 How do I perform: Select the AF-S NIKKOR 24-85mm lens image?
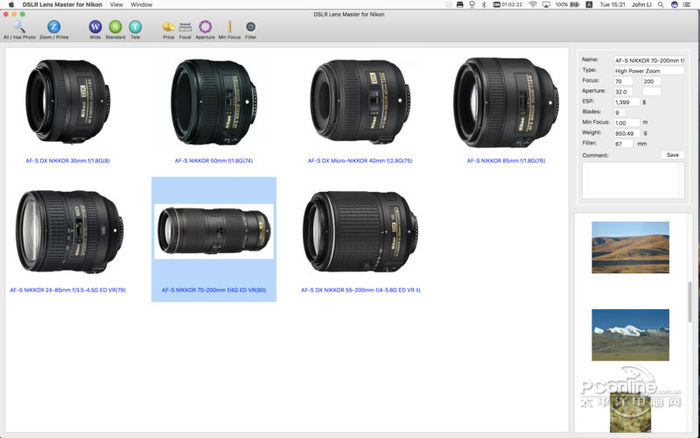pyautogui.click(x=70, y=232)
